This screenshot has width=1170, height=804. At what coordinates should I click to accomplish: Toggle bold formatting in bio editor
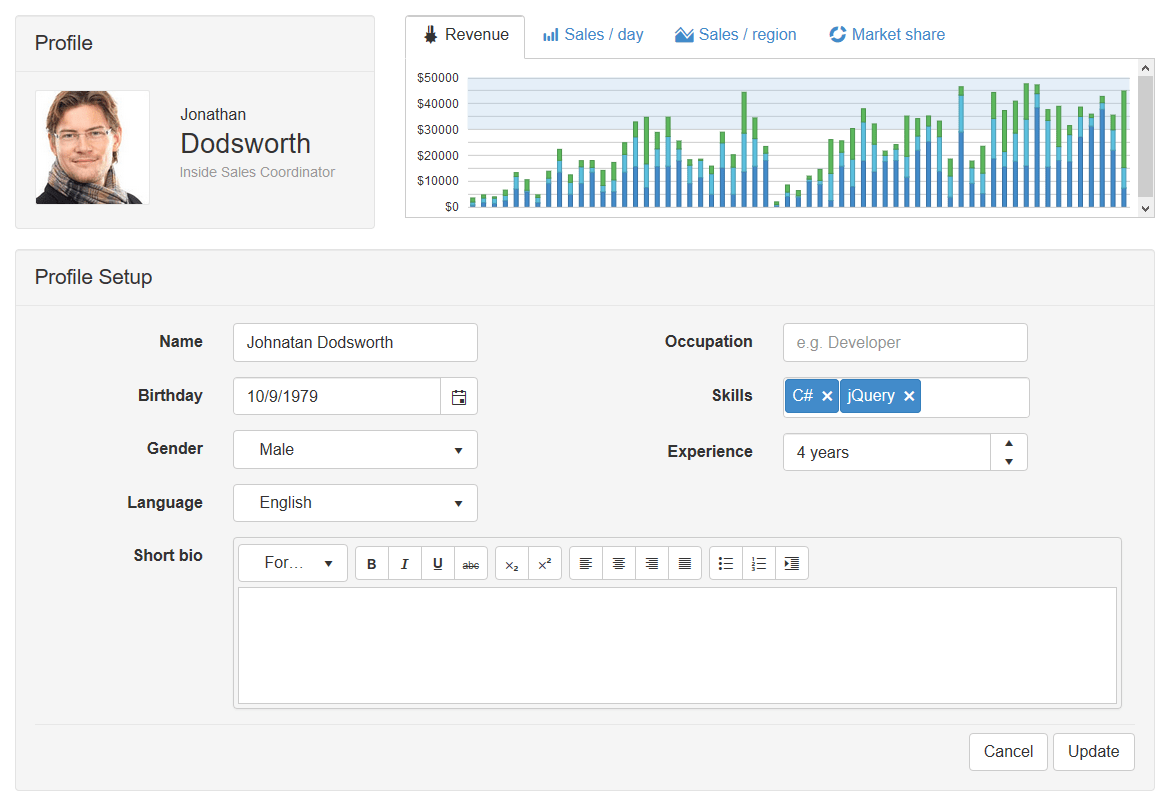click(x=372, y=564)
